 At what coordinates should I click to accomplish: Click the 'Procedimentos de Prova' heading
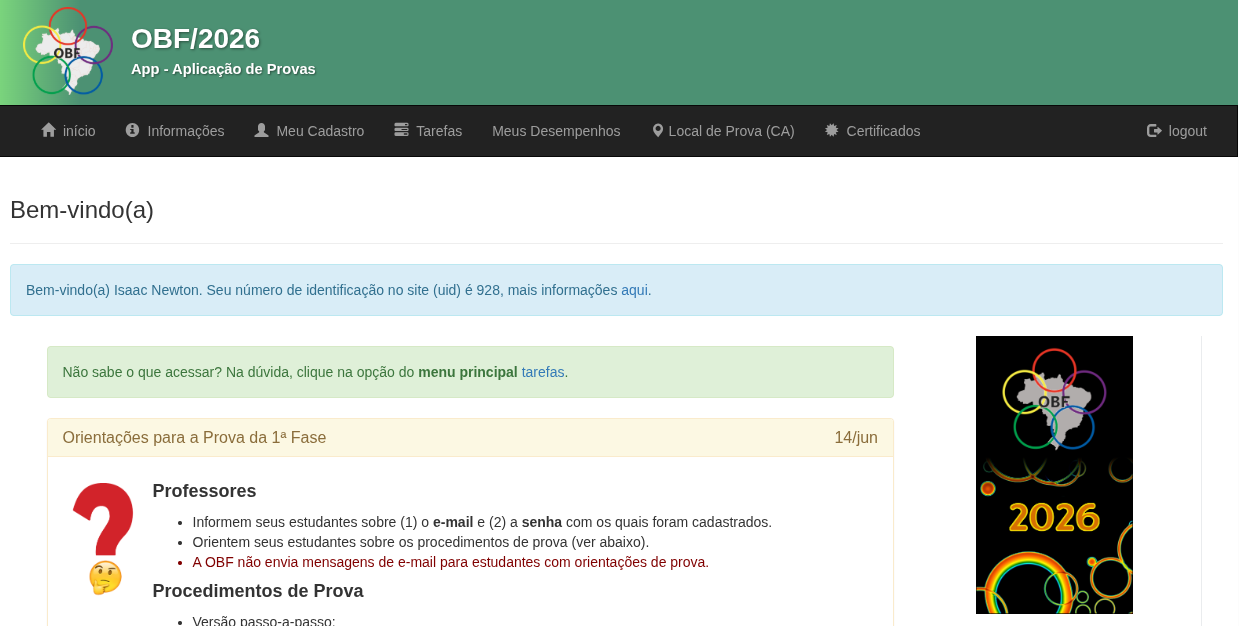[x=258, y=591]
